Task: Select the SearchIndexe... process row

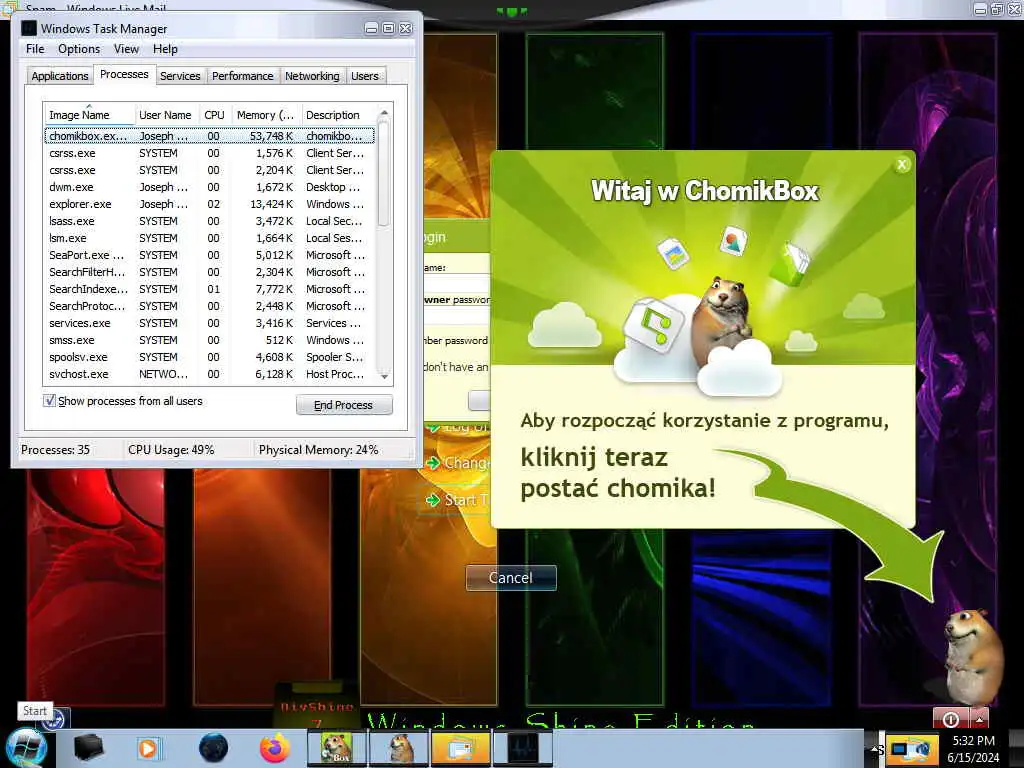Action: point(210,289)
